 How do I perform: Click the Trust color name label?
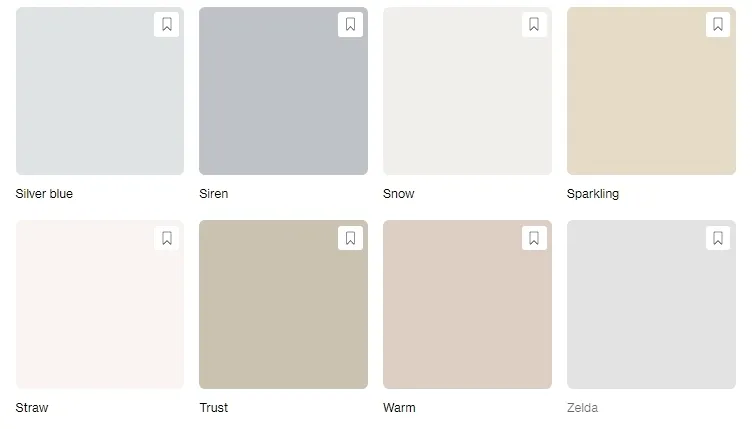click(x=213, y=407)
